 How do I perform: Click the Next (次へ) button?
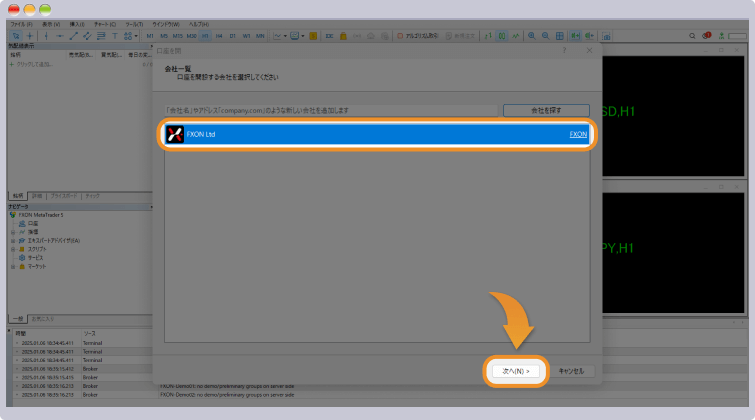pos(518,370)
